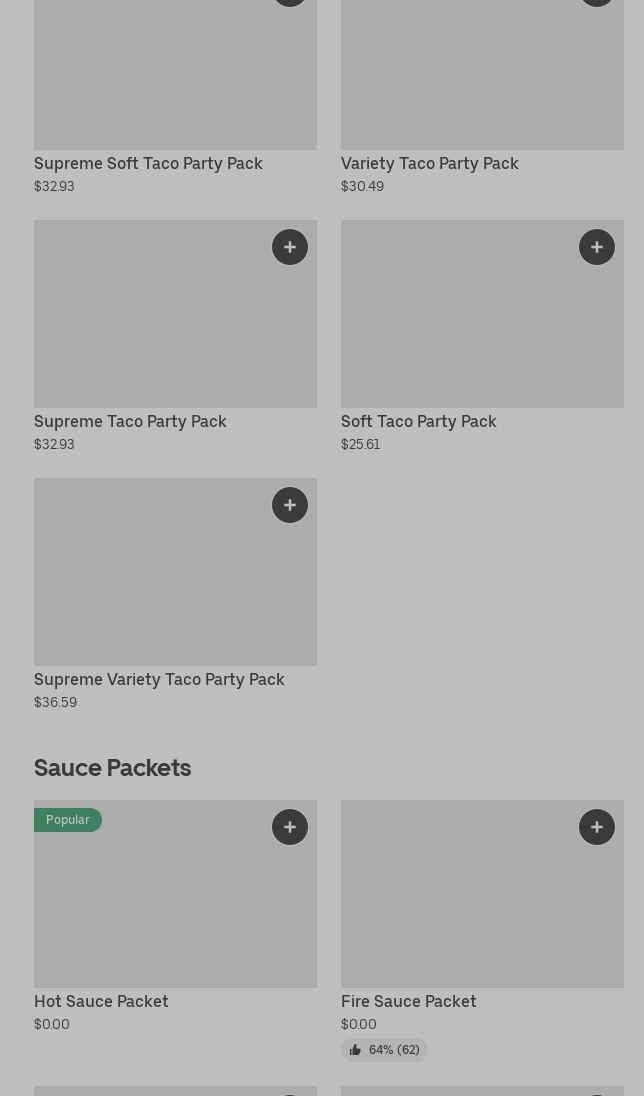644x1096 pixels.
Task: Open Variety Taco Party Pack title
Action: pos(429,163)
